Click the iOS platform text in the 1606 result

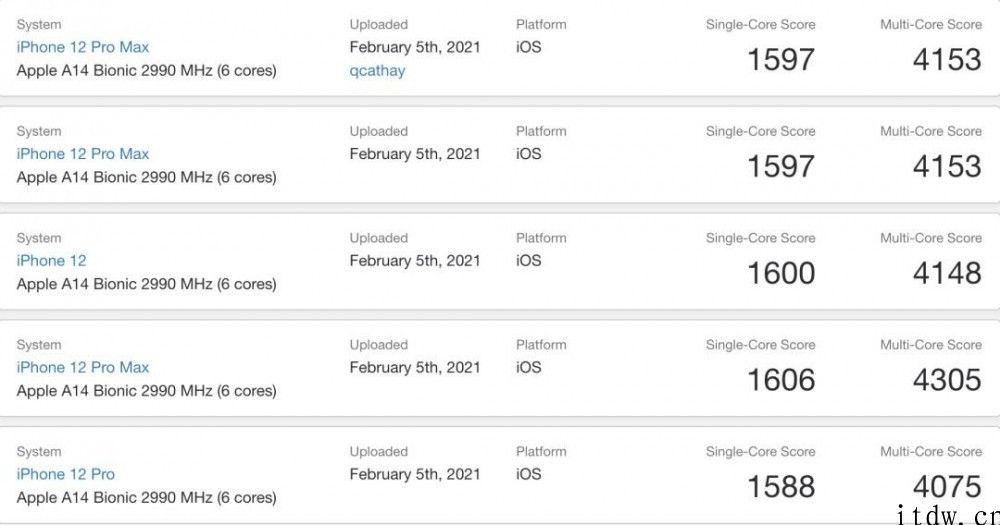coord(529,367)
